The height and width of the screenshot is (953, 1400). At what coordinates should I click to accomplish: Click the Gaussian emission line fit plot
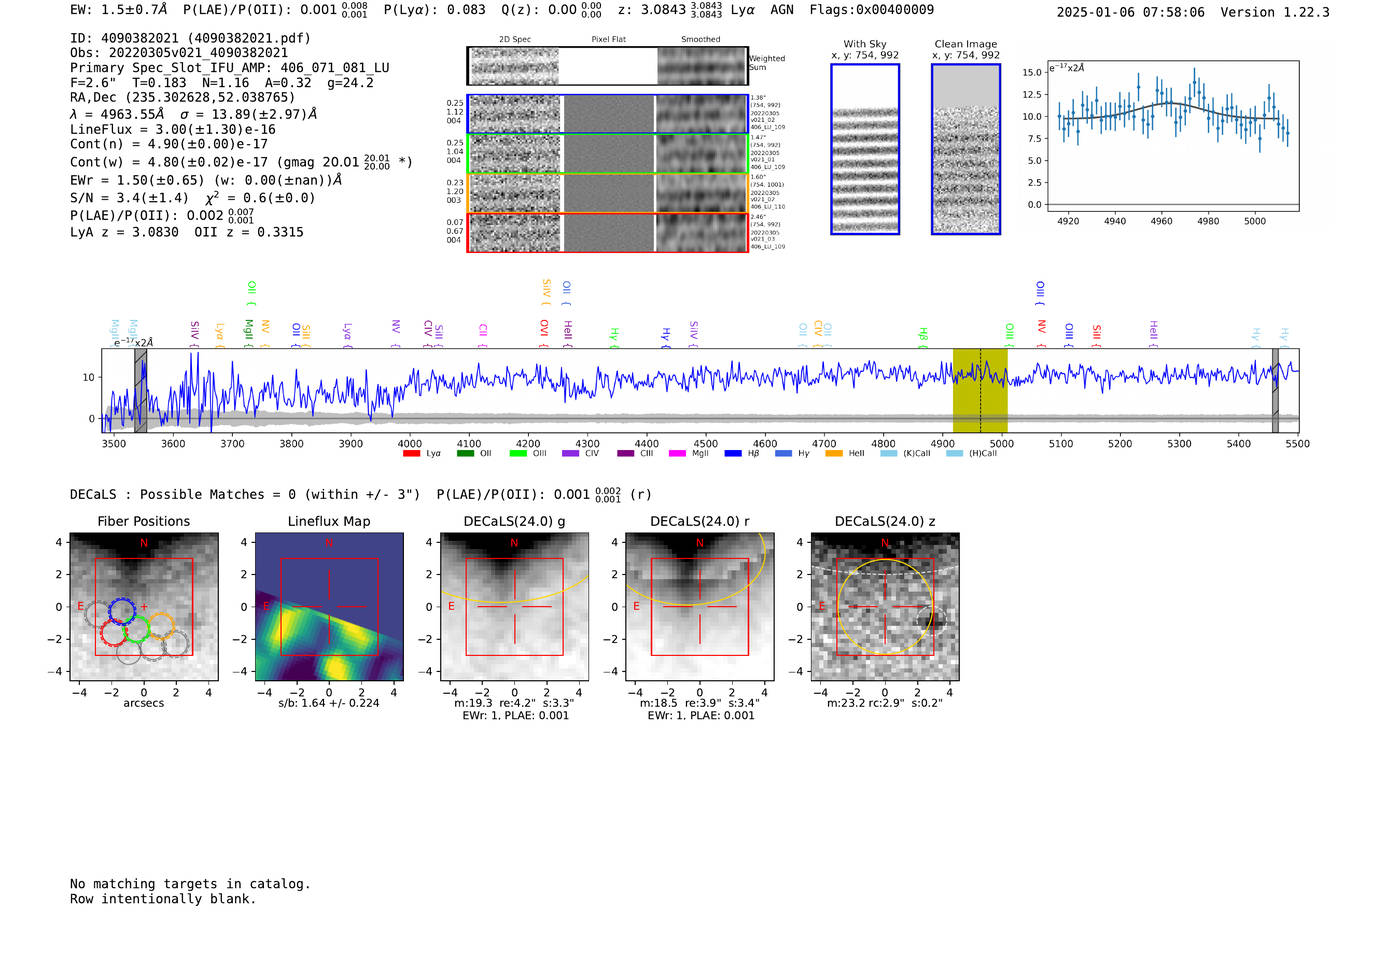1172,136
